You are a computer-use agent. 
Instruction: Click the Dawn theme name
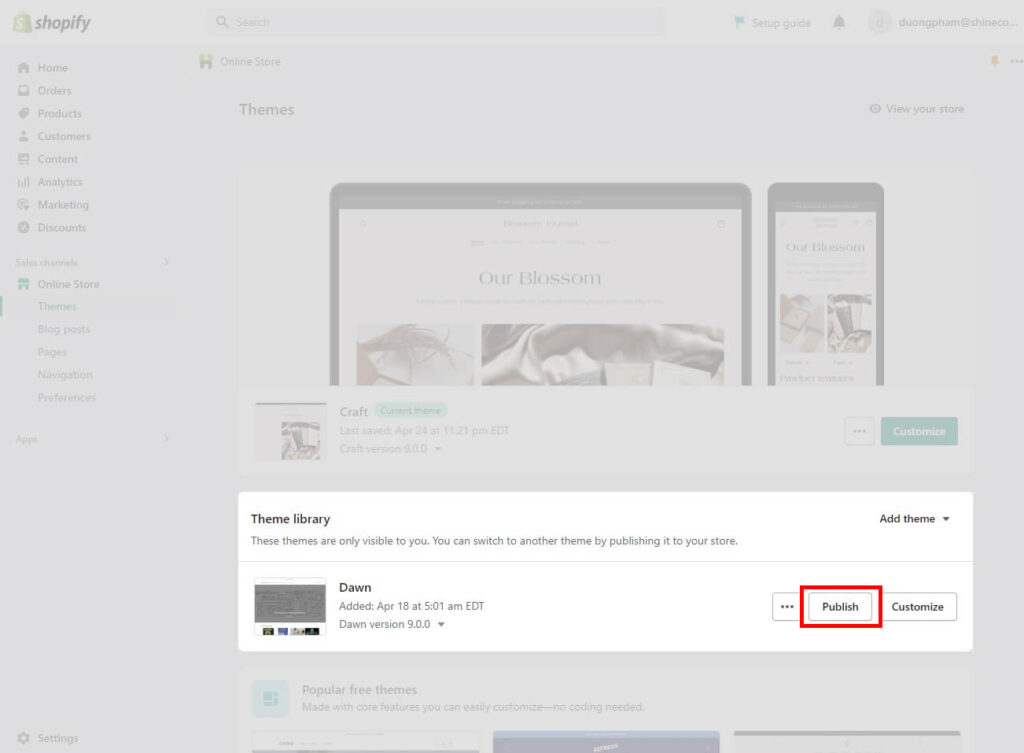tap(355, 588)
